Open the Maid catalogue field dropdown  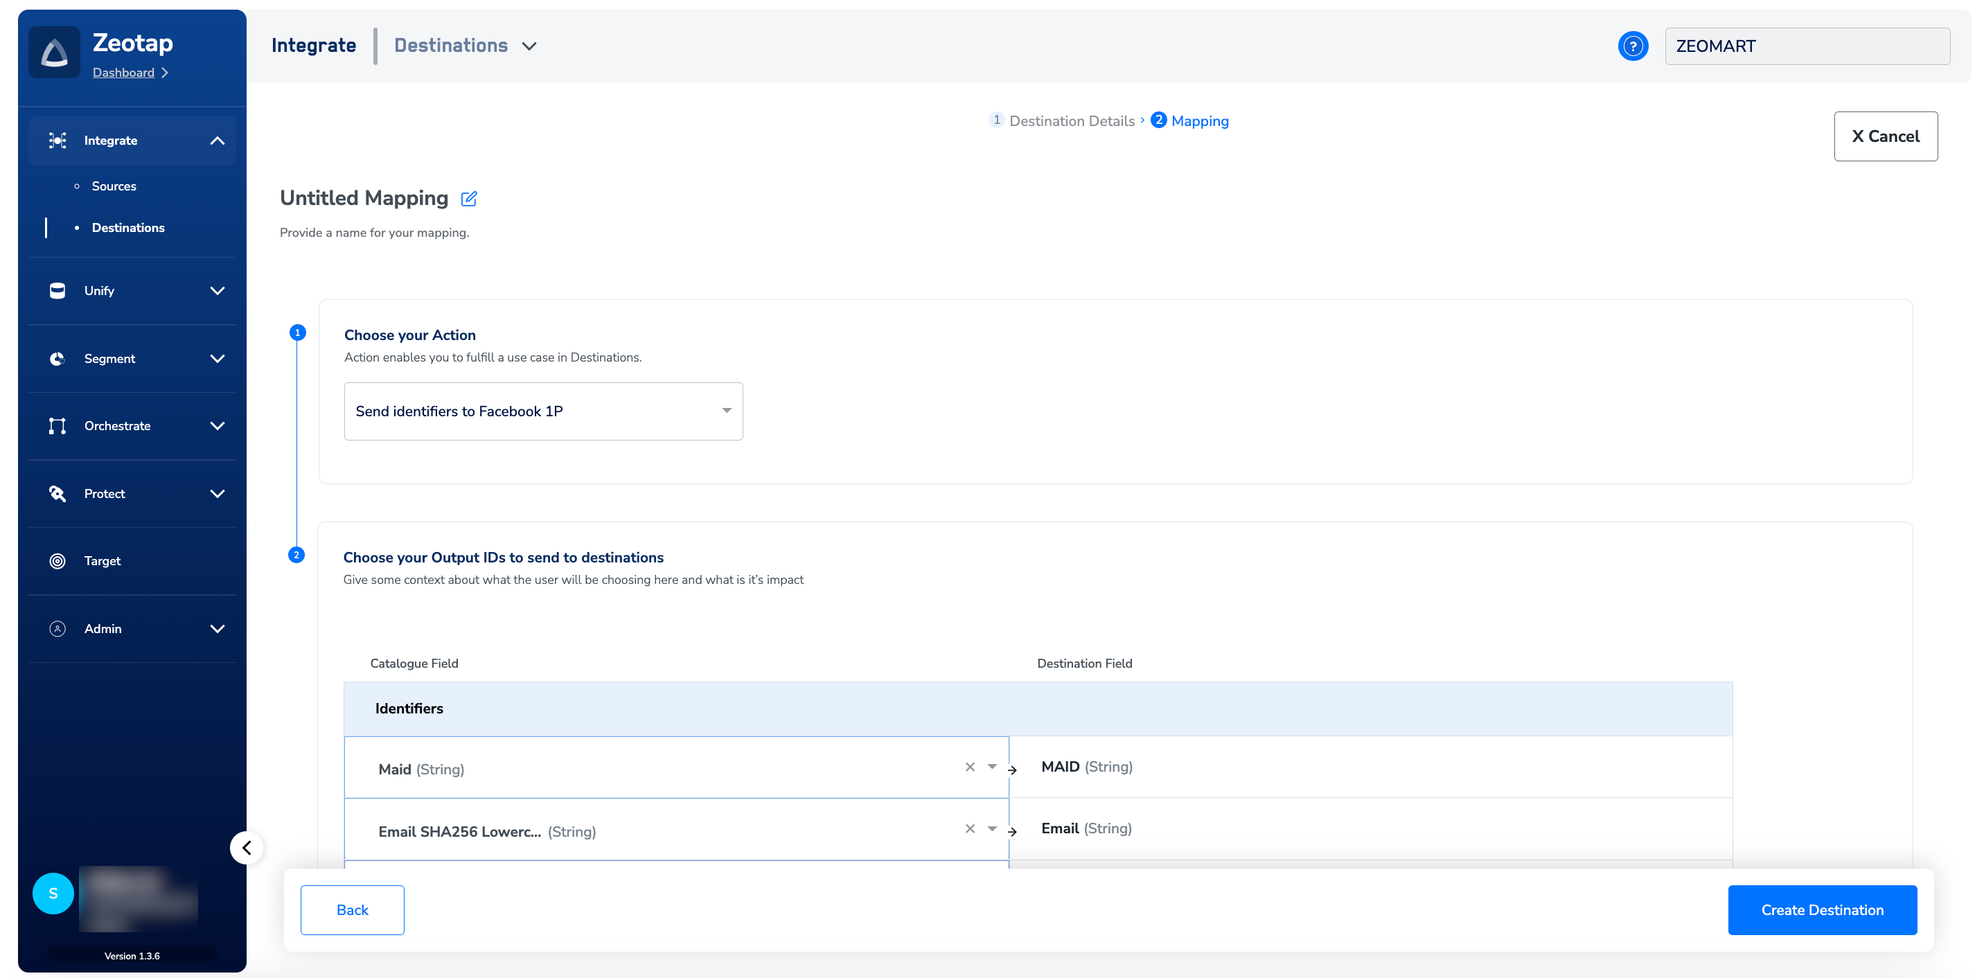click(x=992, y=767)
